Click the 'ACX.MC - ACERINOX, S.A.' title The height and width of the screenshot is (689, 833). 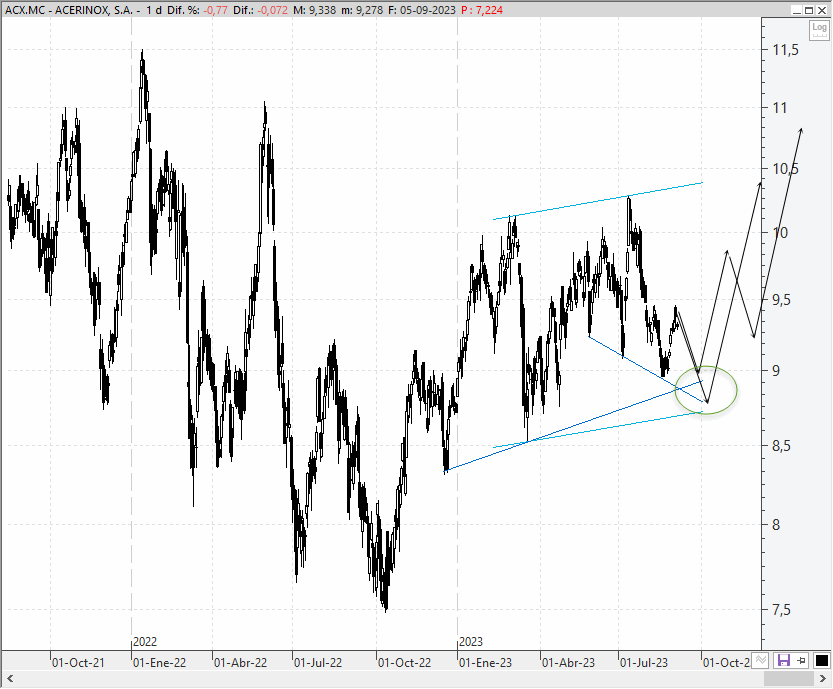[69, 10]
